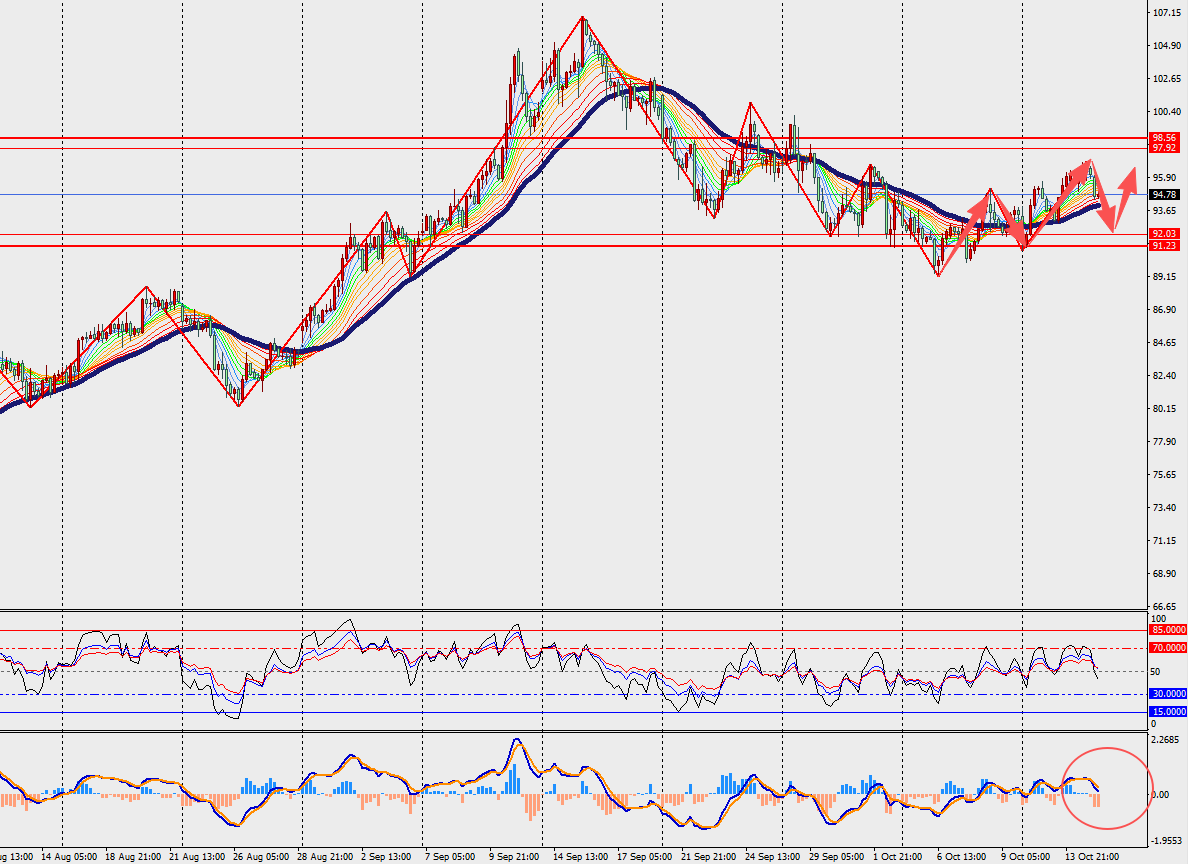Select the red 97.92 level label

[1164, 148]
